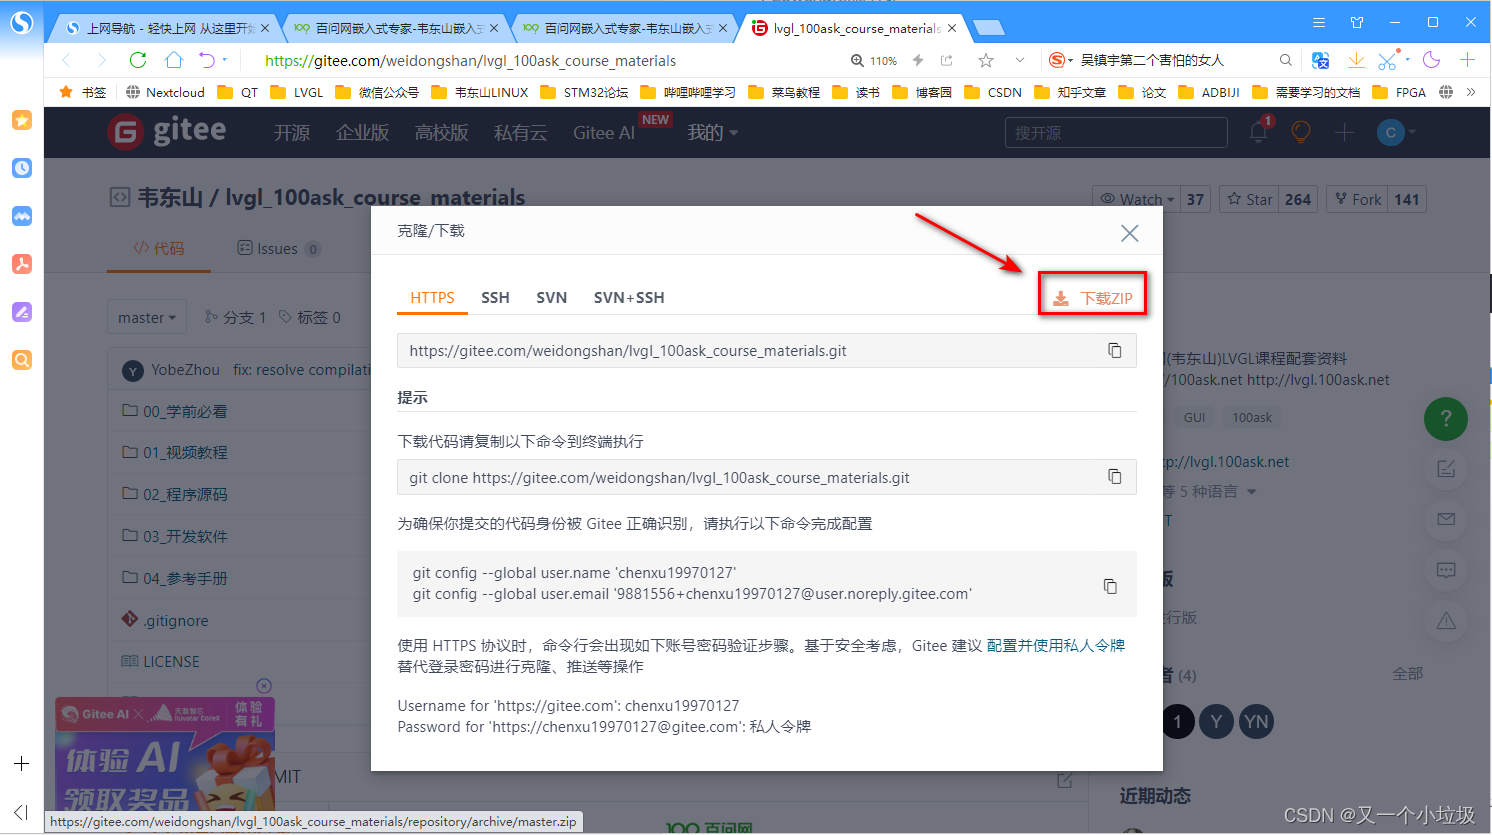Download the repository as ZIP
Viewport: 1492px width, 835px height.
click(x=1092, y=298)
